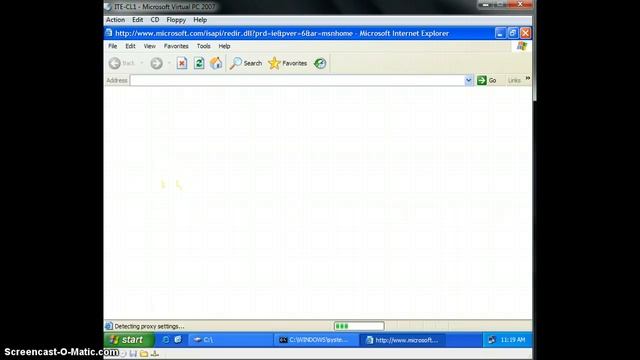Stop page loading with red X button
Viewport: 640px width, 360px height.
click(182, 63)
